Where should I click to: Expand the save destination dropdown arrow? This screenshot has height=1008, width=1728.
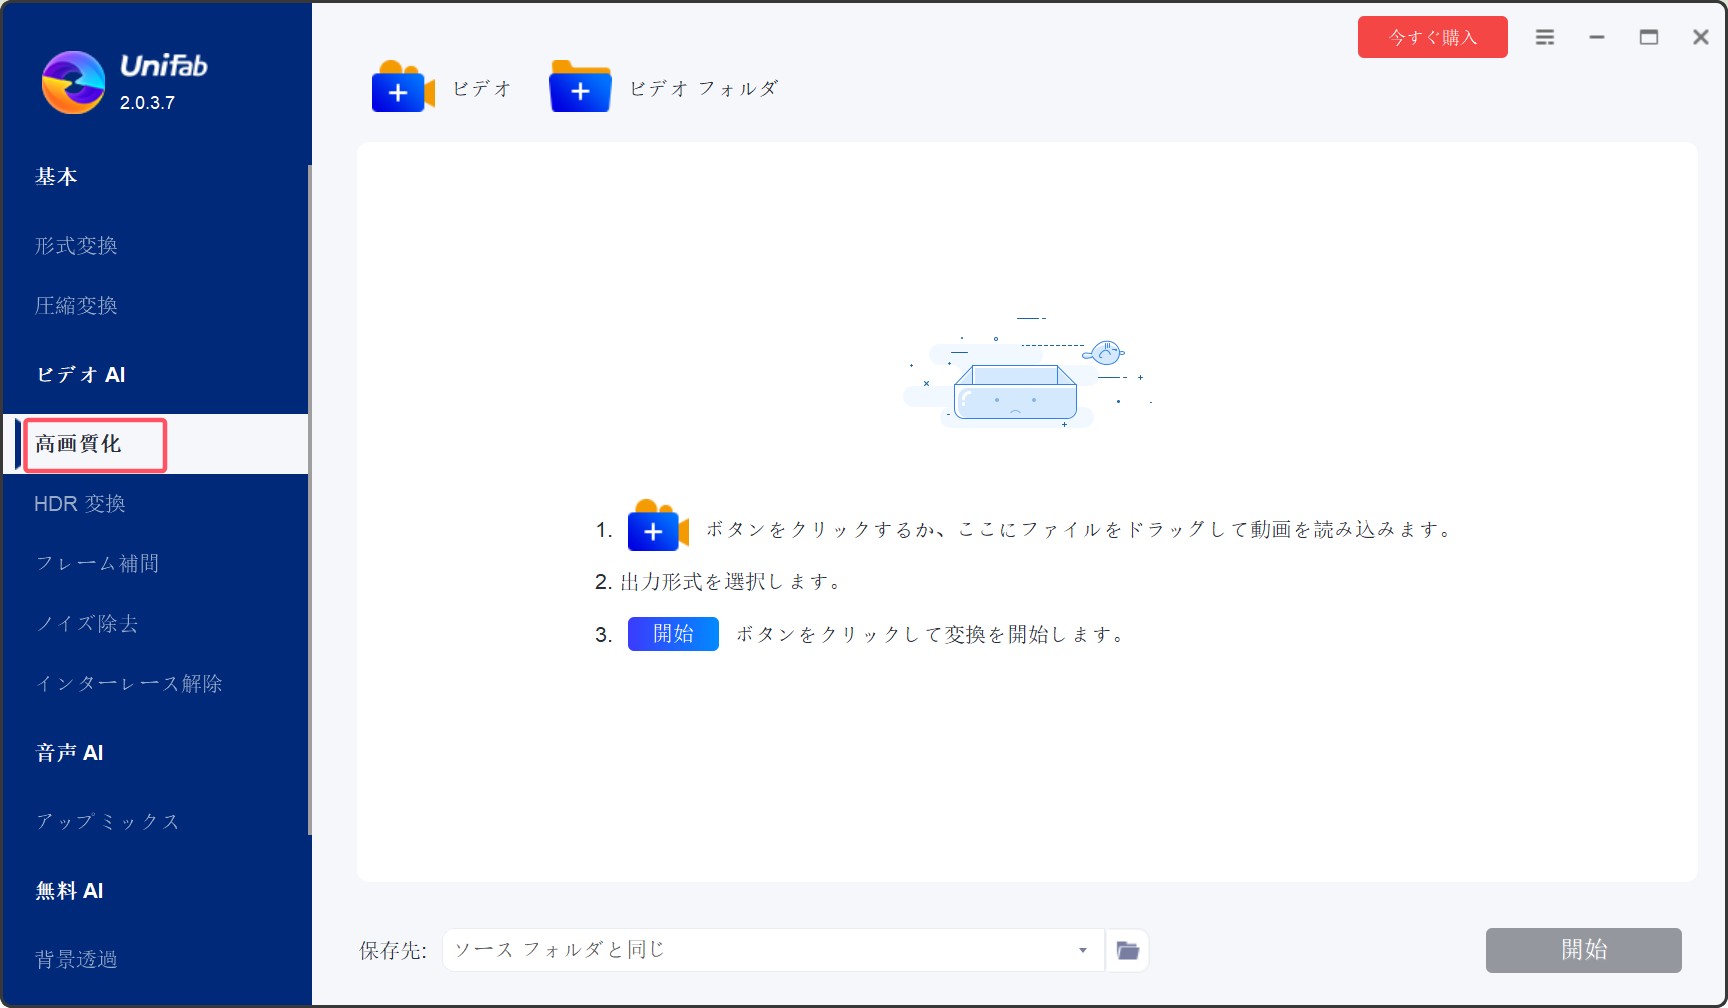click(1083, 950)
